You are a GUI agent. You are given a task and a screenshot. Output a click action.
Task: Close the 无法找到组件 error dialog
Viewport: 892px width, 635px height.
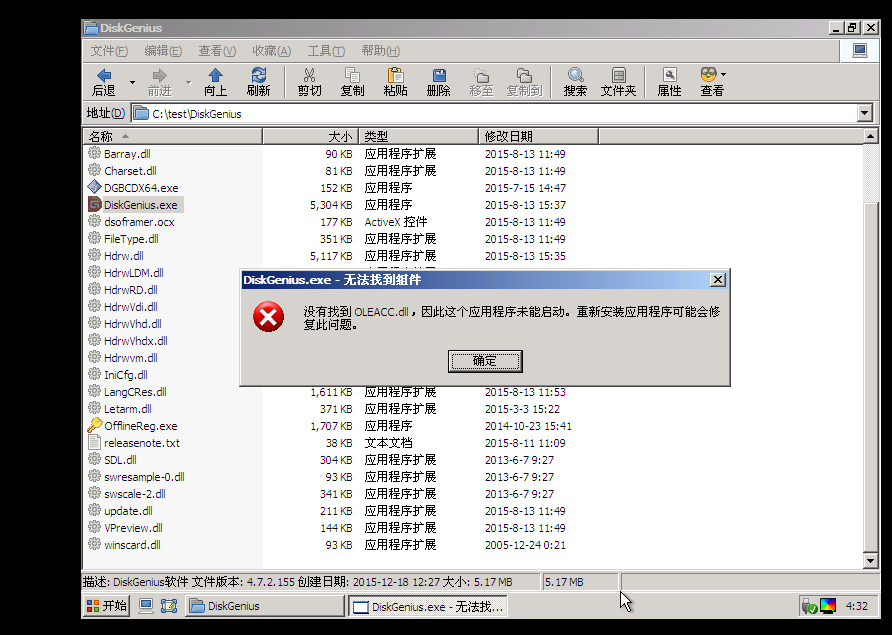[x=718, y=279]
